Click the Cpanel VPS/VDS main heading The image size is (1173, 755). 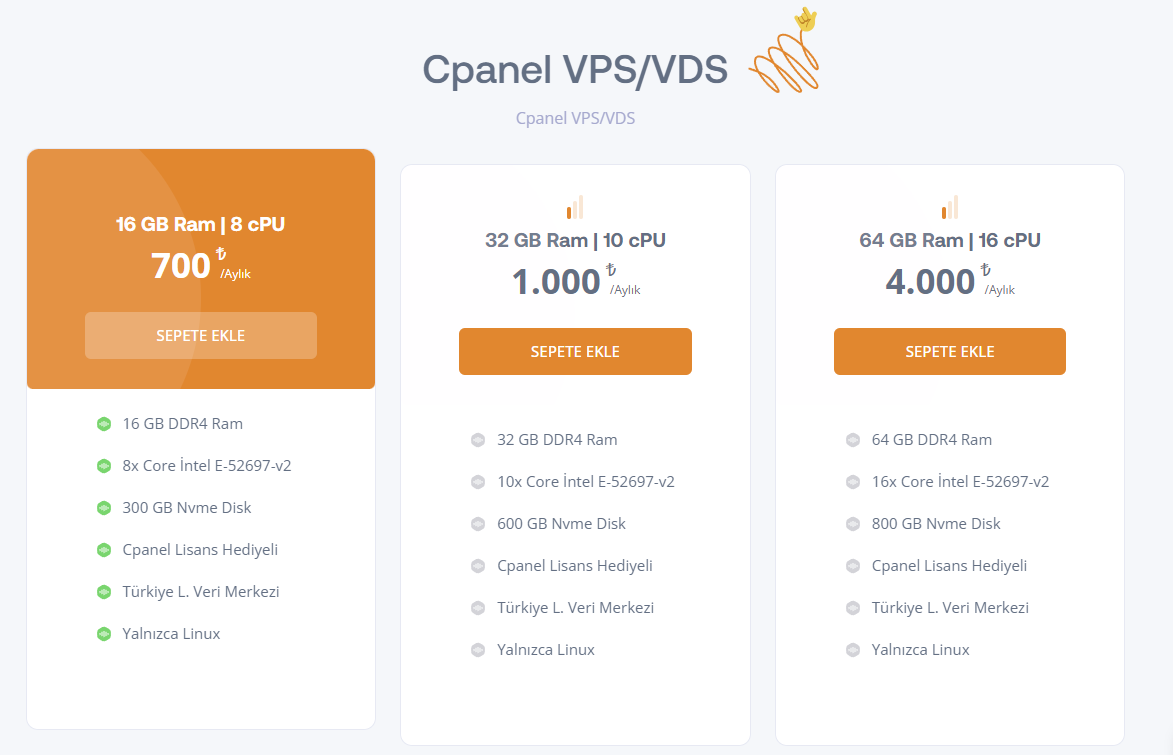[x=575, y=70]
